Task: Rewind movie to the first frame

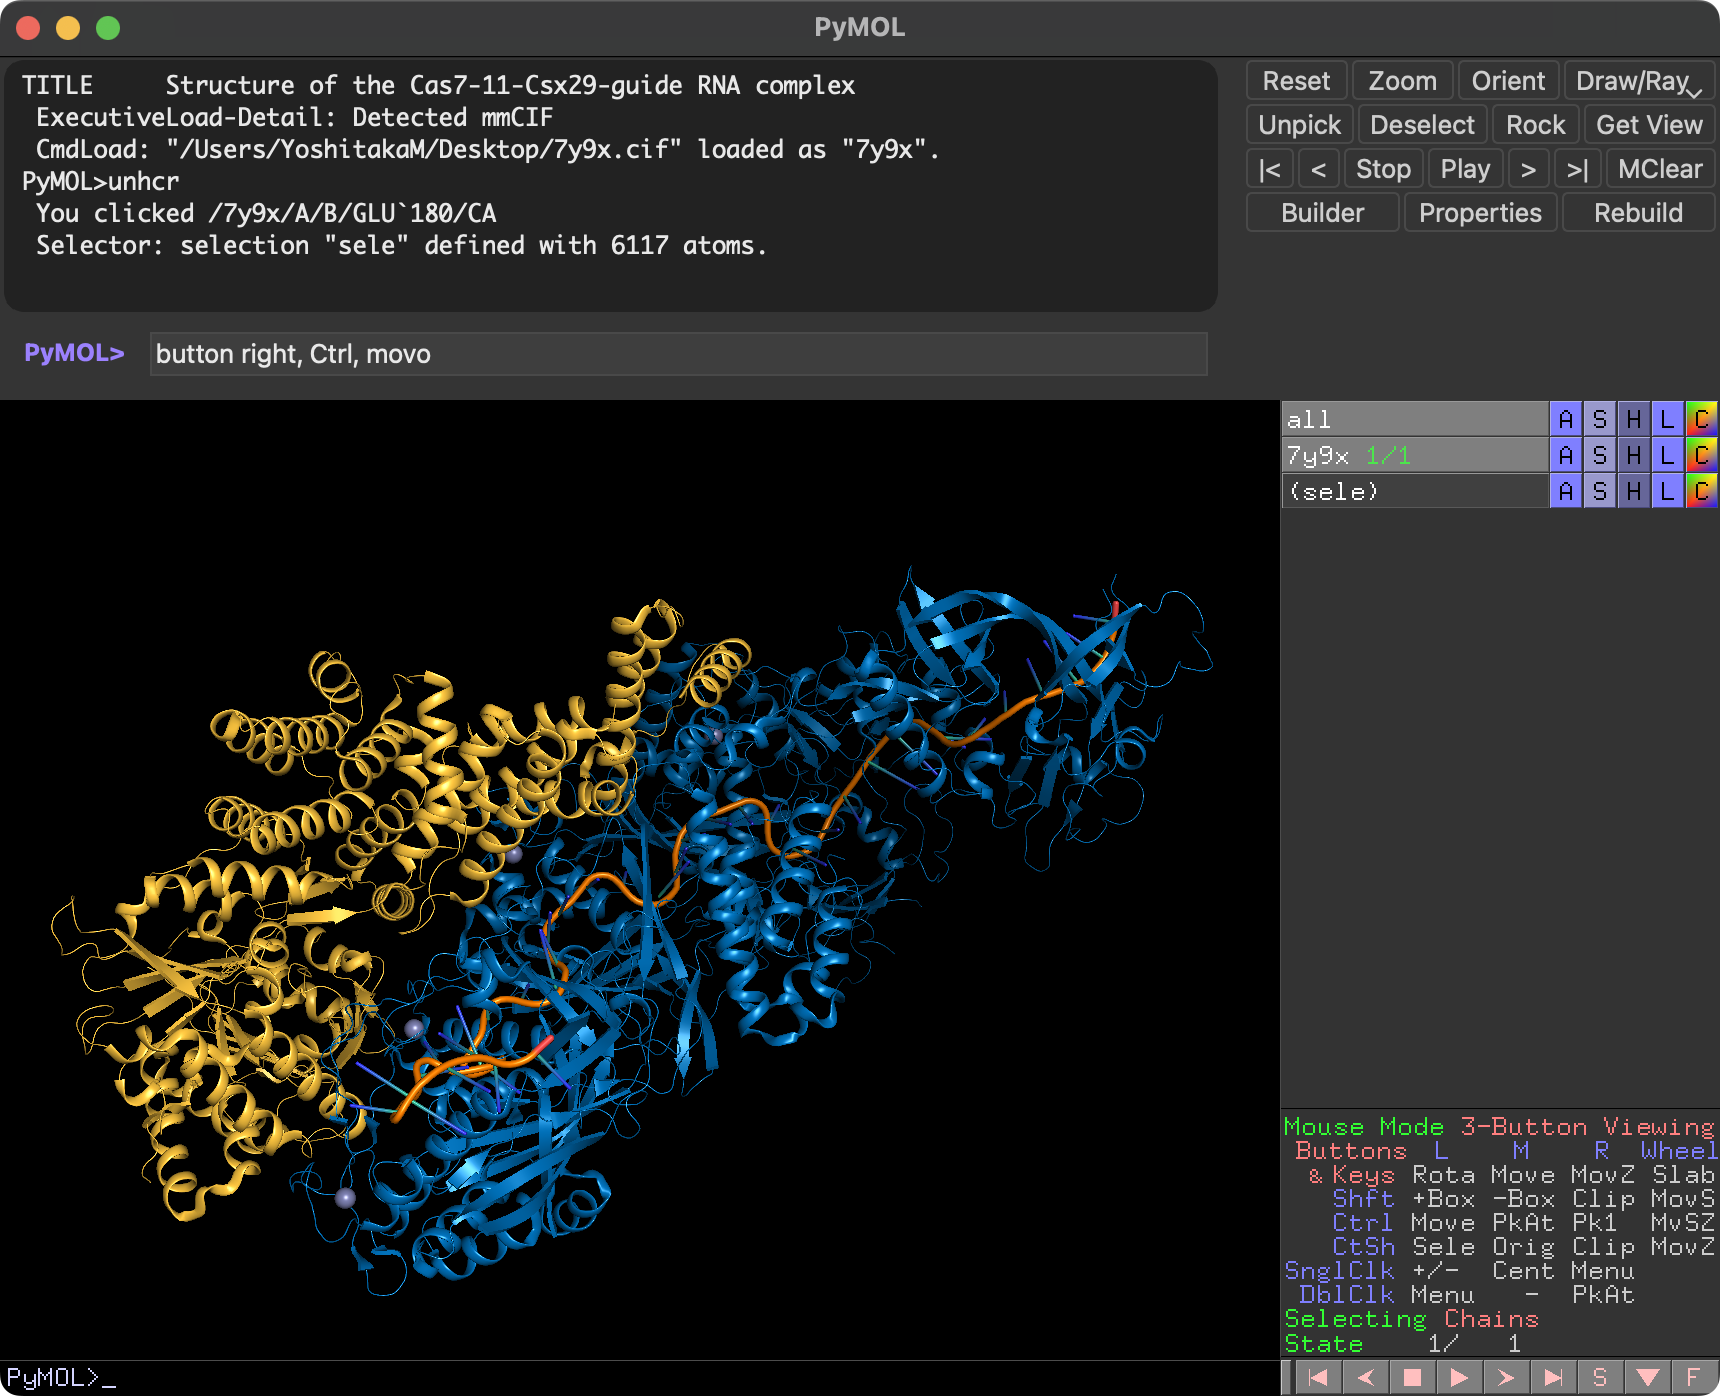Action: pyautogui.click(x=1317, y=1377)
